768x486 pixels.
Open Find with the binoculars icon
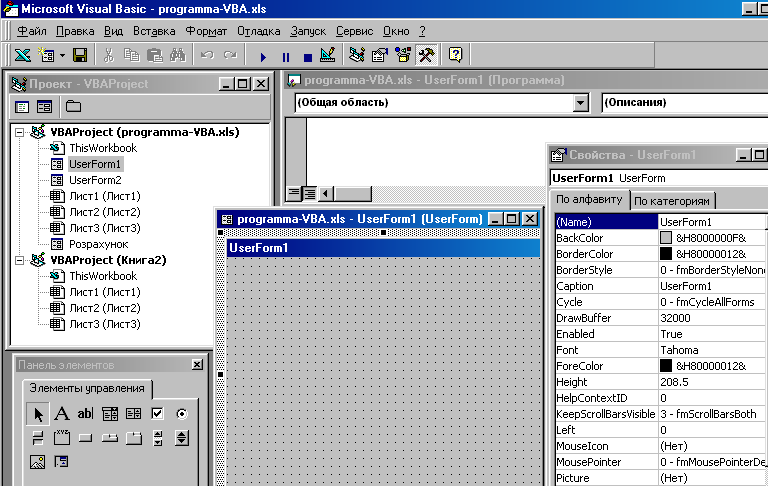[177, 55]
